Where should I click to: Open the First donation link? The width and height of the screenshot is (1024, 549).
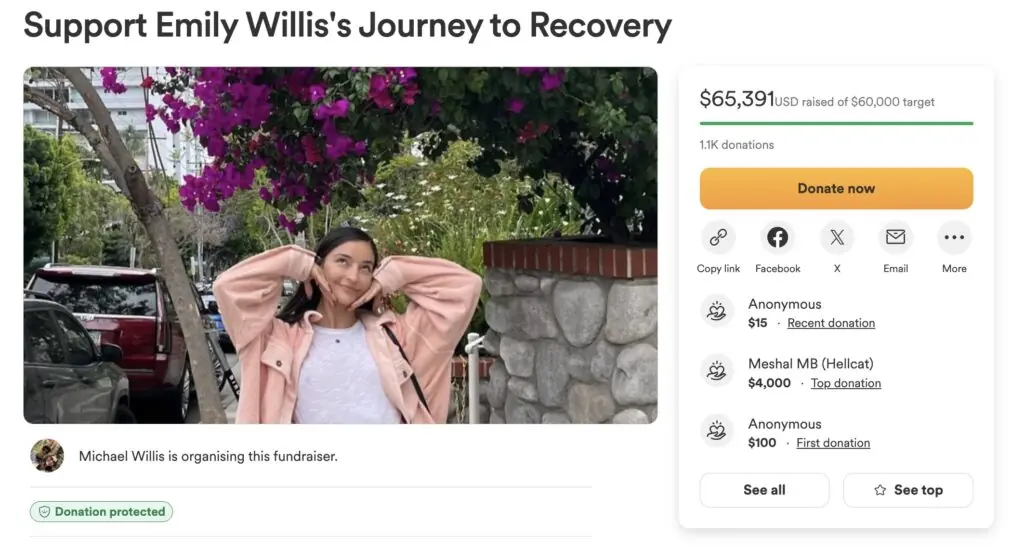click(833, 443)
